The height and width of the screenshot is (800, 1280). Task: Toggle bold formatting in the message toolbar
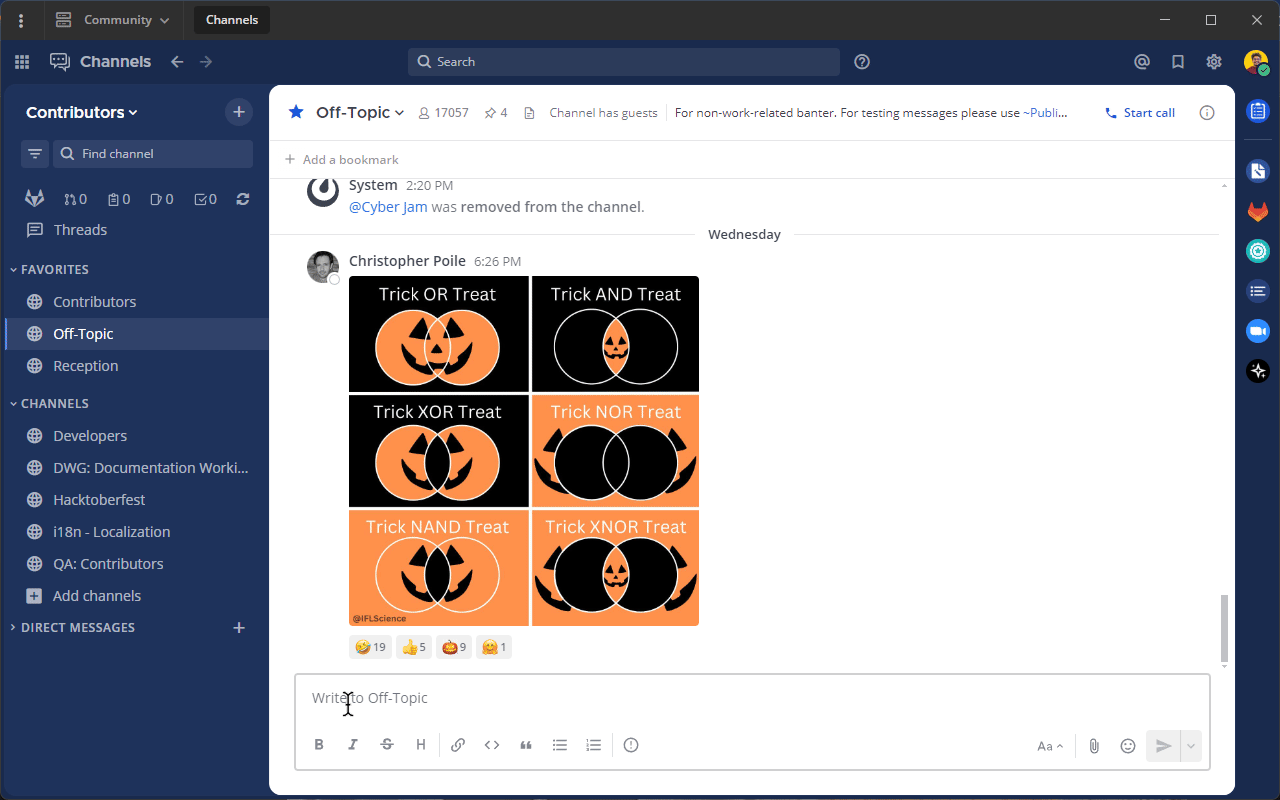pos(319,744)
